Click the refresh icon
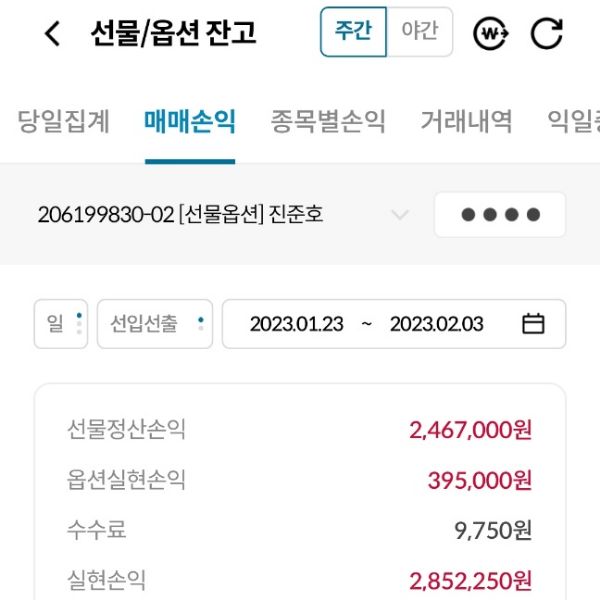 click(546, 33)
